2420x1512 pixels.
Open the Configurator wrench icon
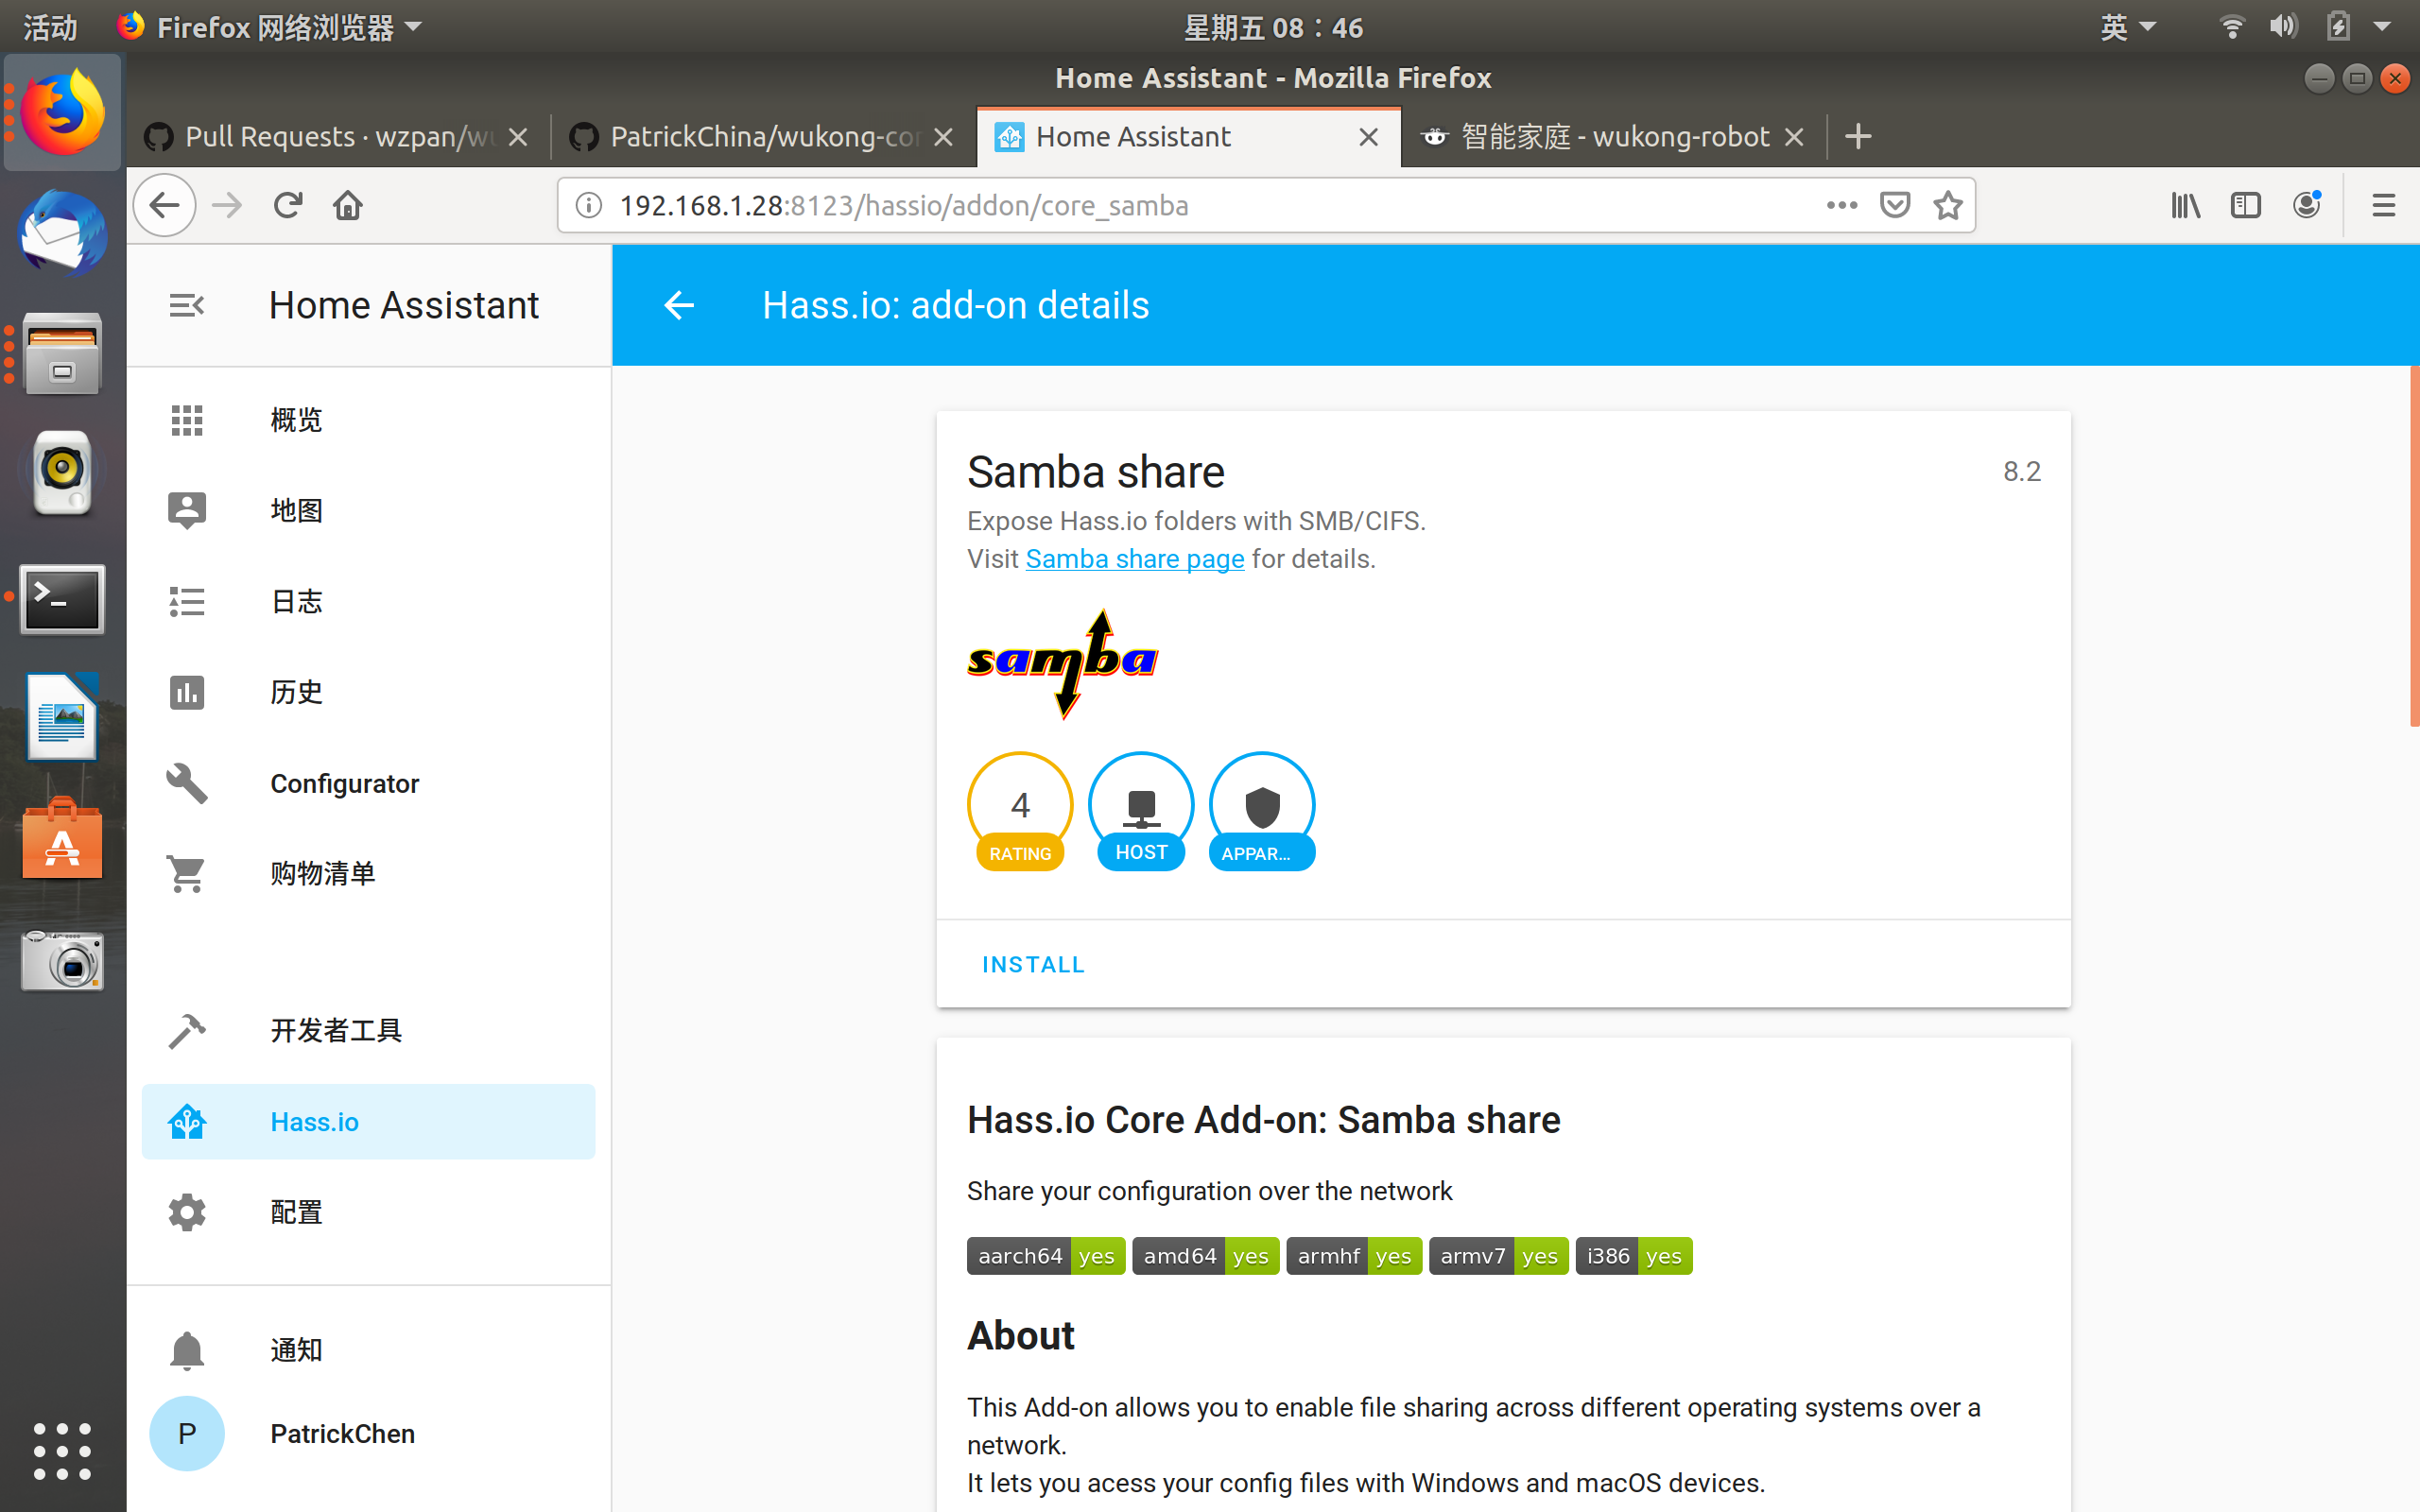tap(187, 783)
